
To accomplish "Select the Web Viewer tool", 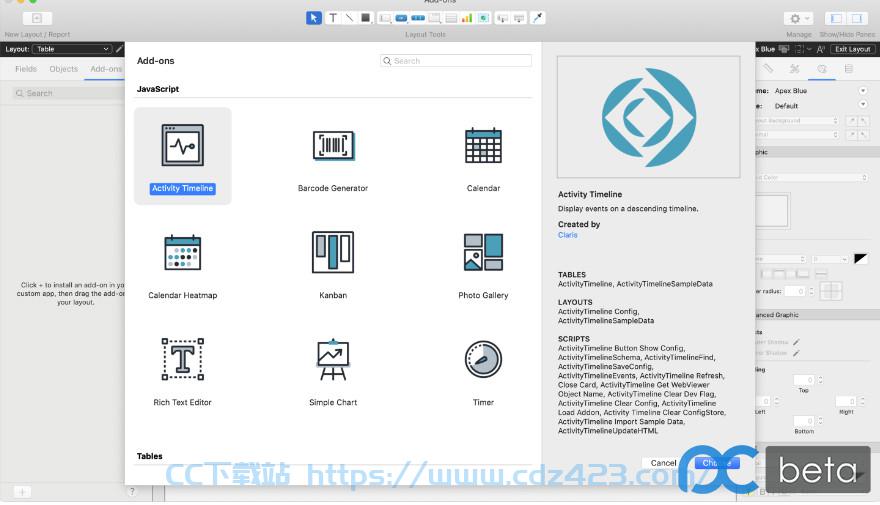I will pyautogui.click(x=484, y=19).
